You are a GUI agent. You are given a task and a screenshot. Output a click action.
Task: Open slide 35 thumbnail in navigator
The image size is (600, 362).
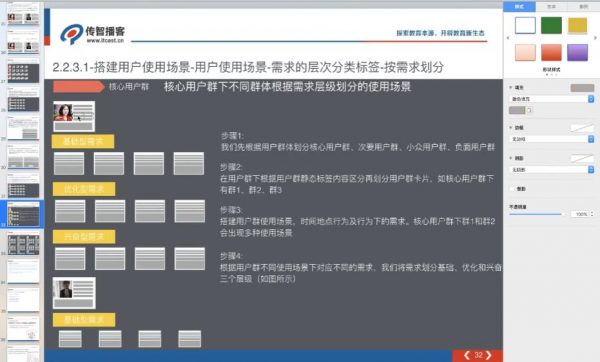[x=23, y=301]
